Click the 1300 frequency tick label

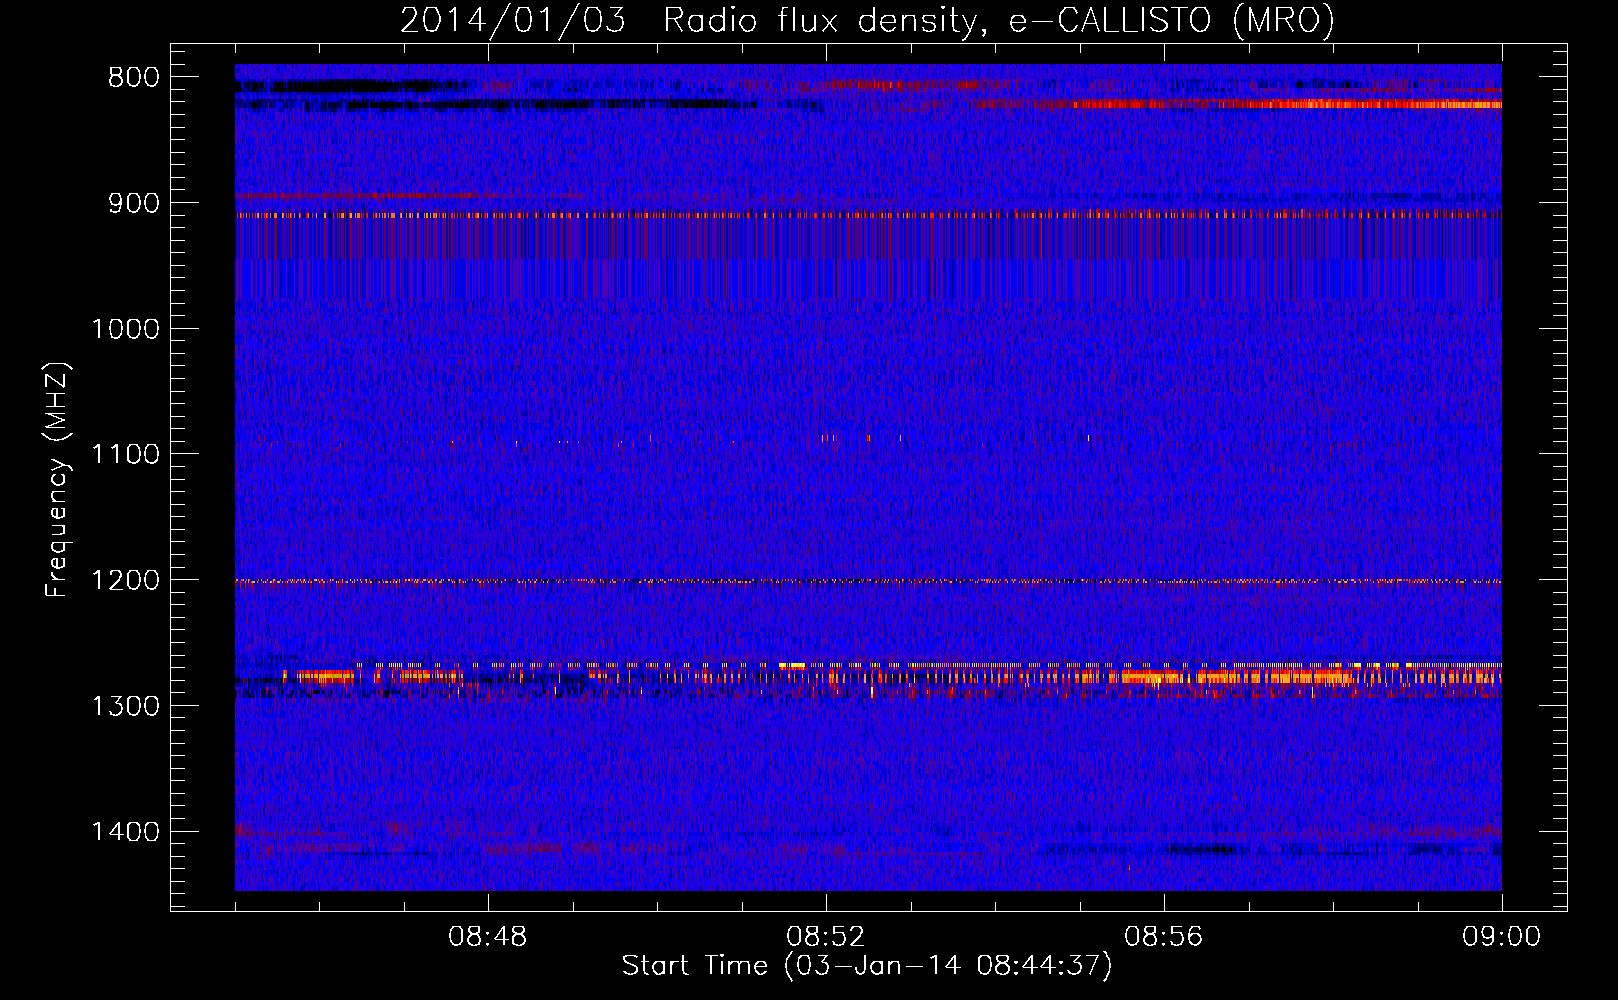click(x=125, y=706)
